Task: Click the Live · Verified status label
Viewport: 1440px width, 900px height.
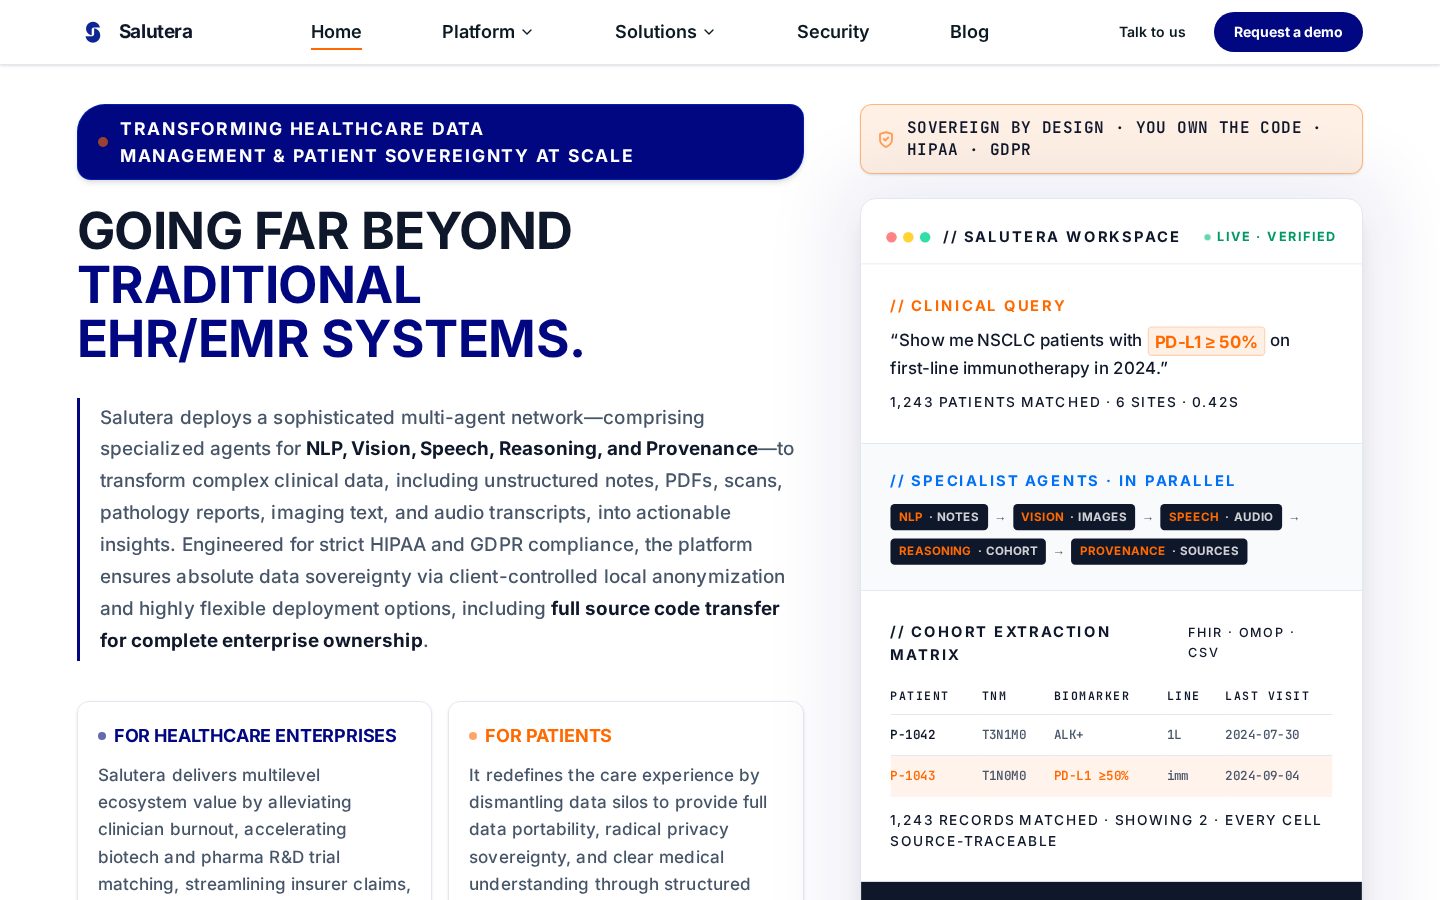Action: pos(1270,237)
